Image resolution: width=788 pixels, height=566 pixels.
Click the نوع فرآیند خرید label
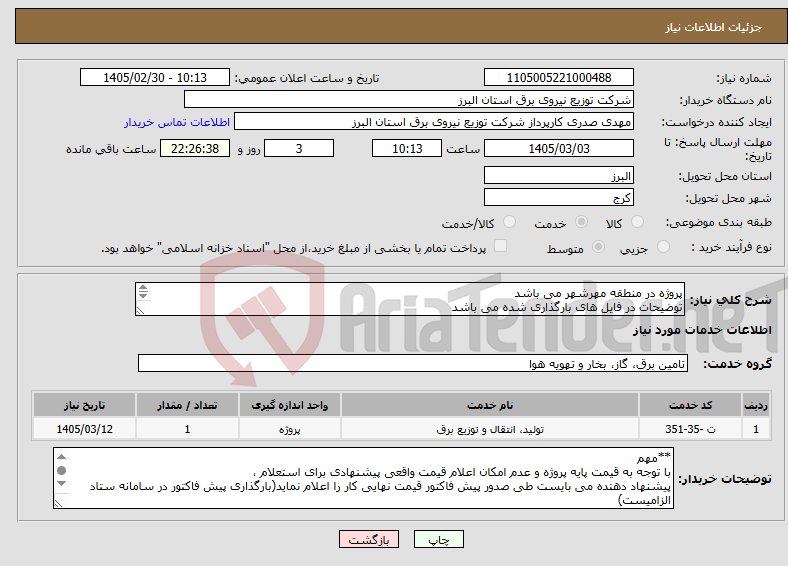click(x=732, y=247)
